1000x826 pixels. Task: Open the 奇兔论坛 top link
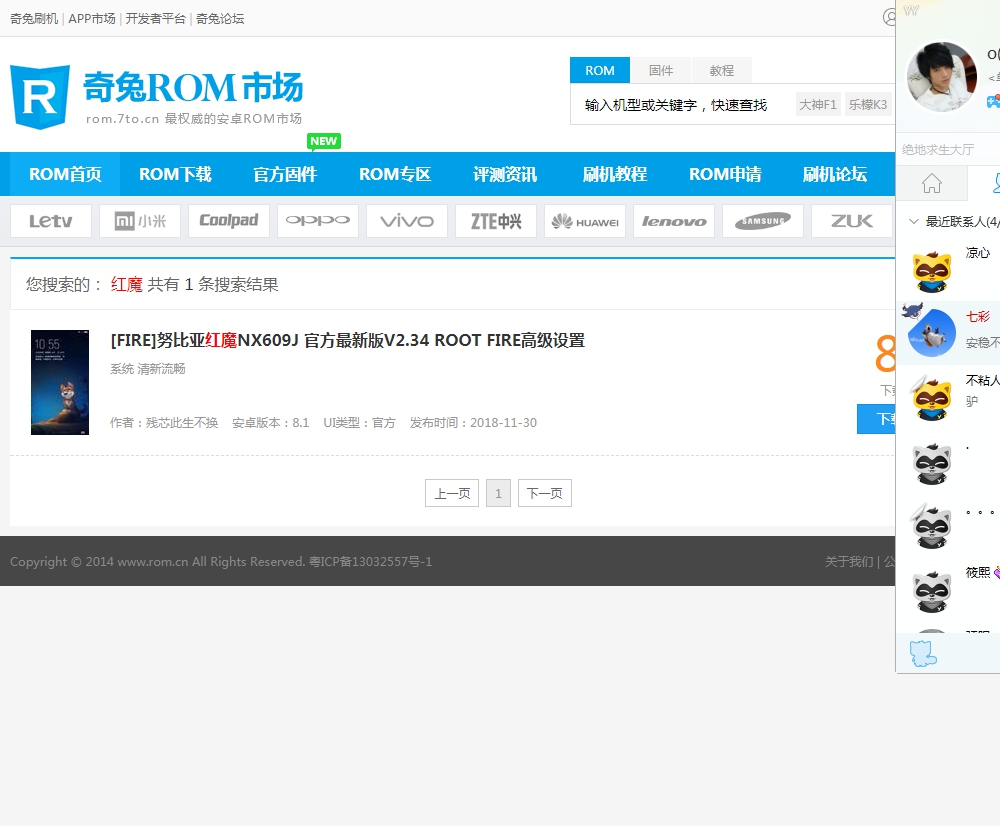[220, 18]
